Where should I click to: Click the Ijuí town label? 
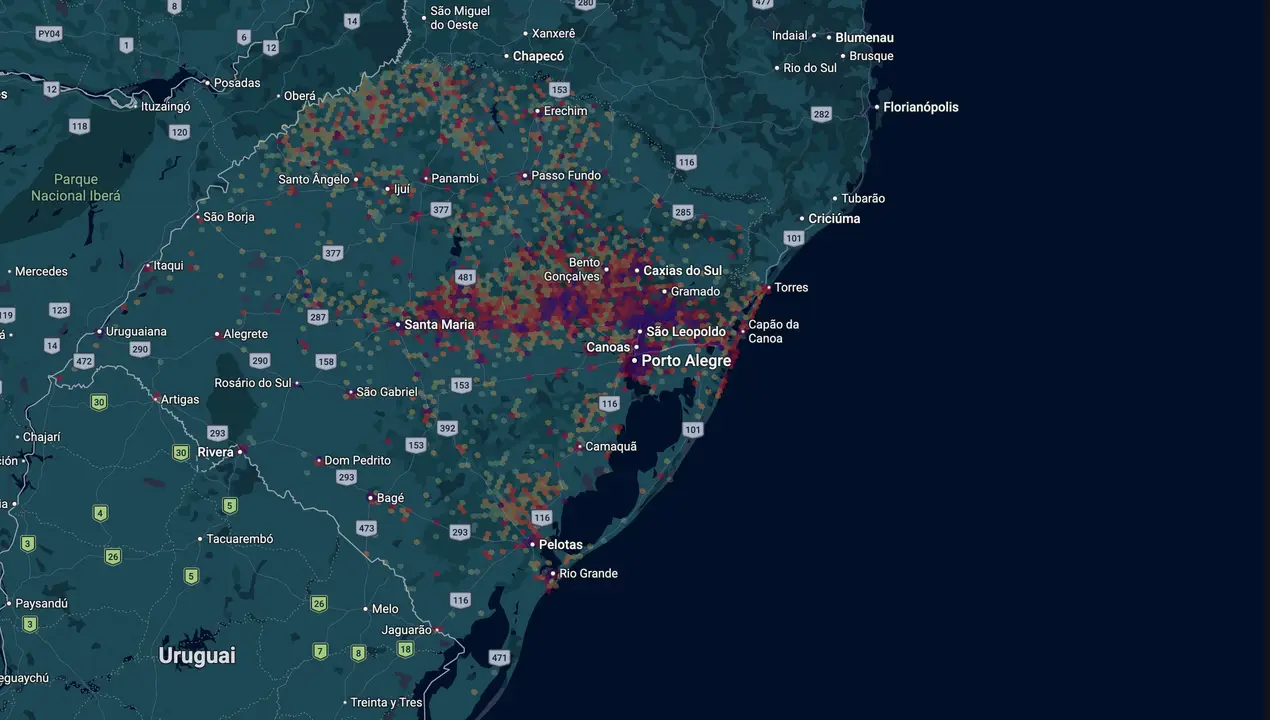click(402, 188)
